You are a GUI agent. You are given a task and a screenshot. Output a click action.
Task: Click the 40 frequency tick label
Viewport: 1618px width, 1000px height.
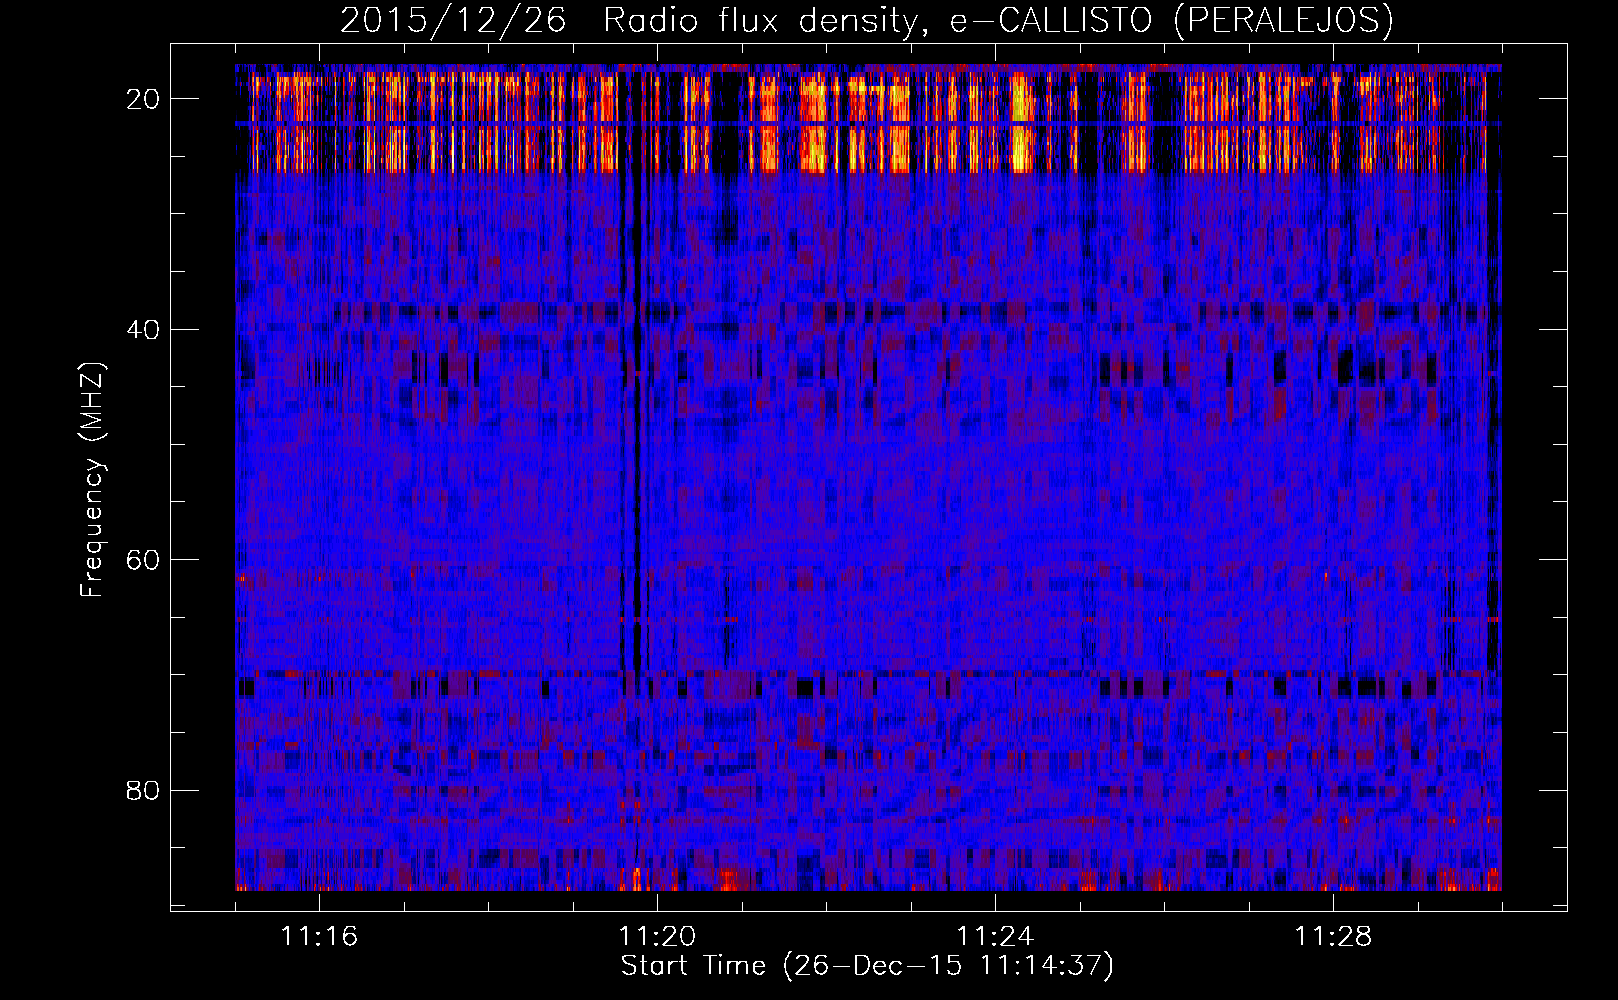tap(143, 329)
